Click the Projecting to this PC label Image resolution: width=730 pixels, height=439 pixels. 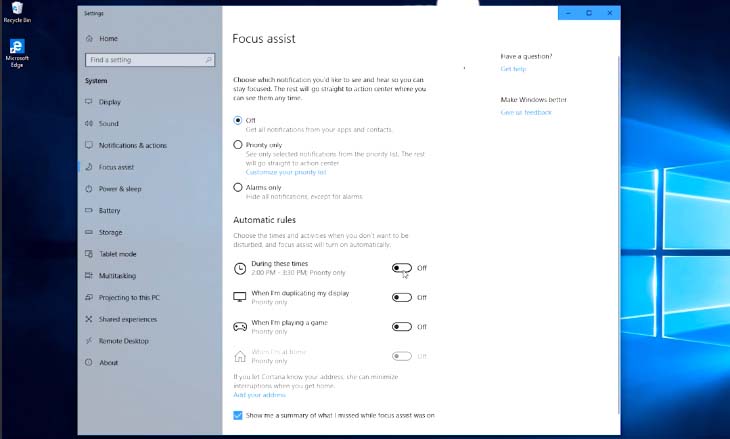click(x=129, y=297)
